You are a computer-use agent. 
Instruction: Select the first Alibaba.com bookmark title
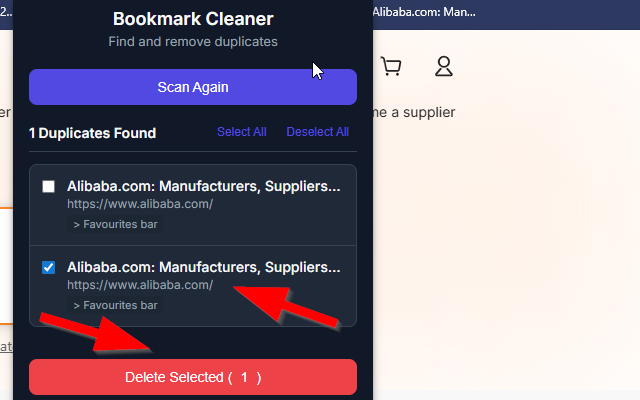pyautogui.click(x=203, y=186)
